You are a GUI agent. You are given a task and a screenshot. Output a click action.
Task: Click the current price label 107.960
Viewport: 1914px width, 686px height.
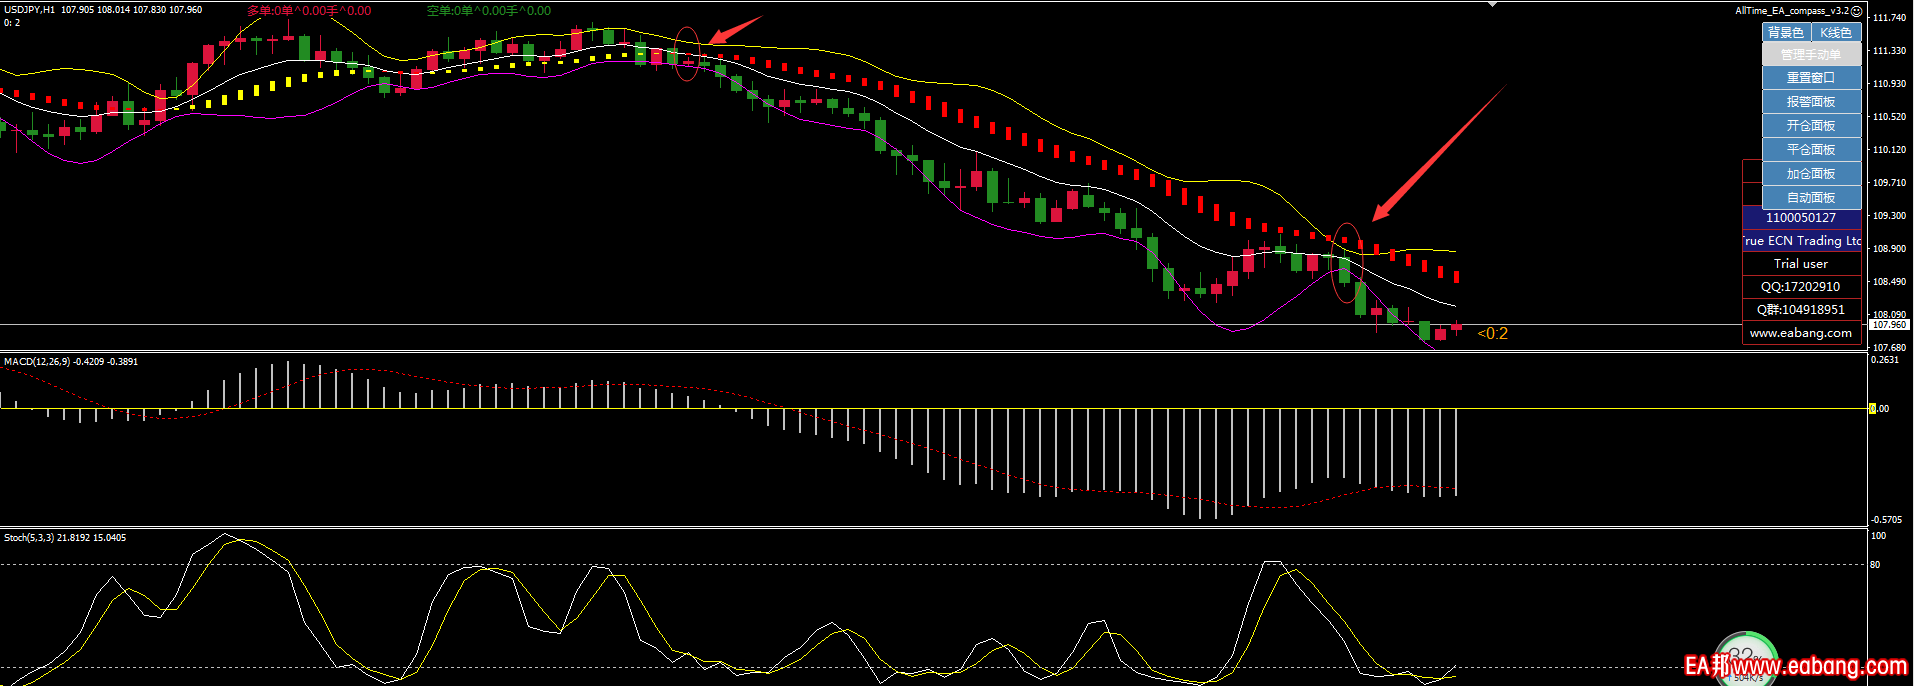1889,325
